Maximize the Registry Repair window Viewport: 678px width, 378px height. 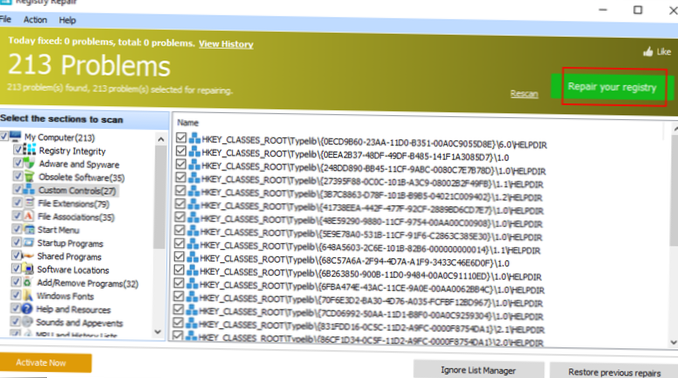[638, 10]
